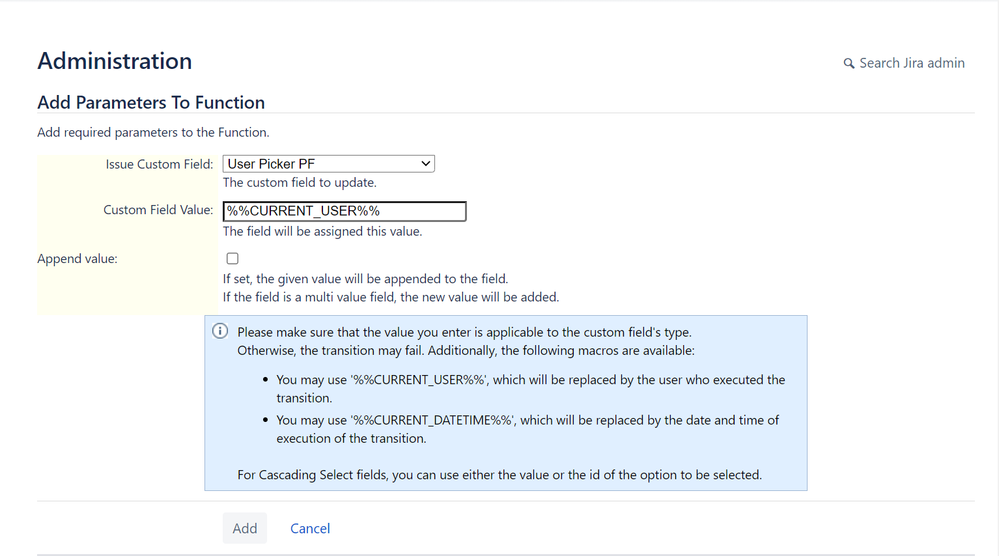Click the info icon in blue notice
Viewport: 999px width, 556px height.
(220, 331)
